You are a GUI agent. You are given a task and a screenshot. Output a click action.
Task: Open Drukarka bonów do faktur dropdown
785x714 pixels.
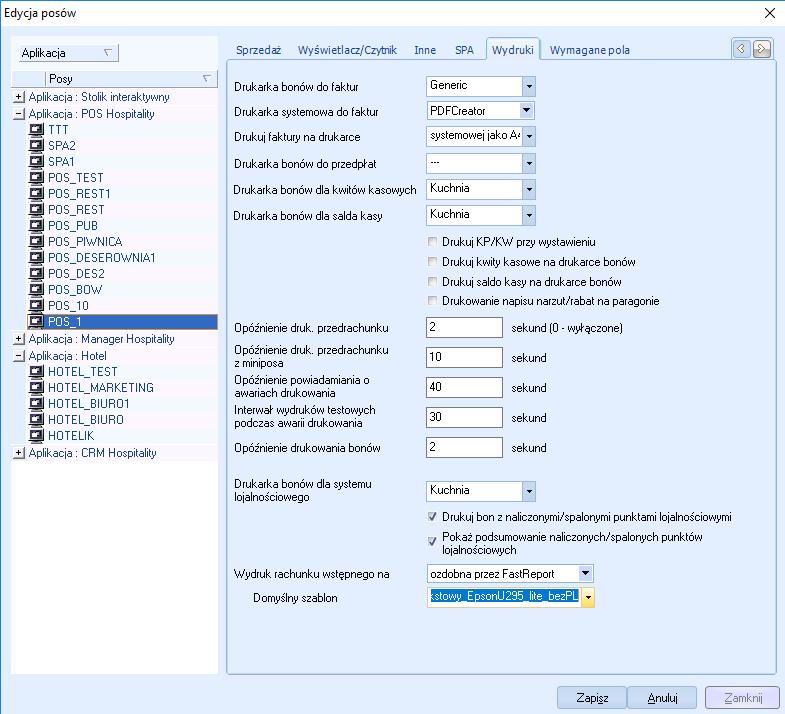coord(529,87)
